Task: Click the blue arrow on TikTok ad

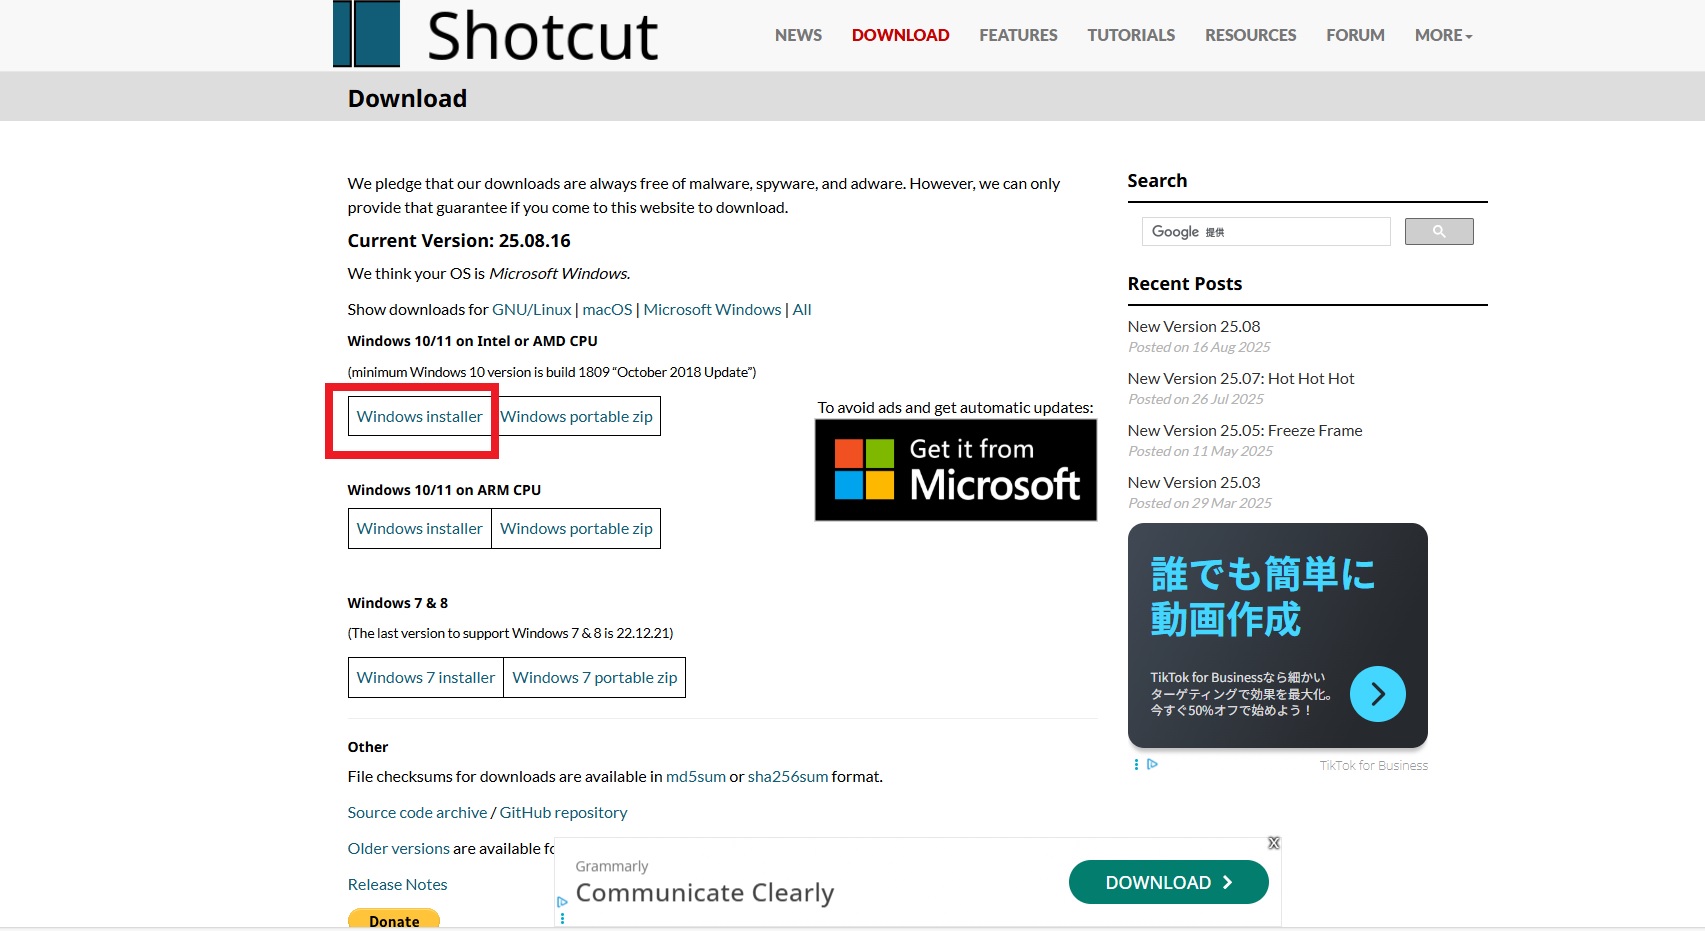Action: 1377,694
